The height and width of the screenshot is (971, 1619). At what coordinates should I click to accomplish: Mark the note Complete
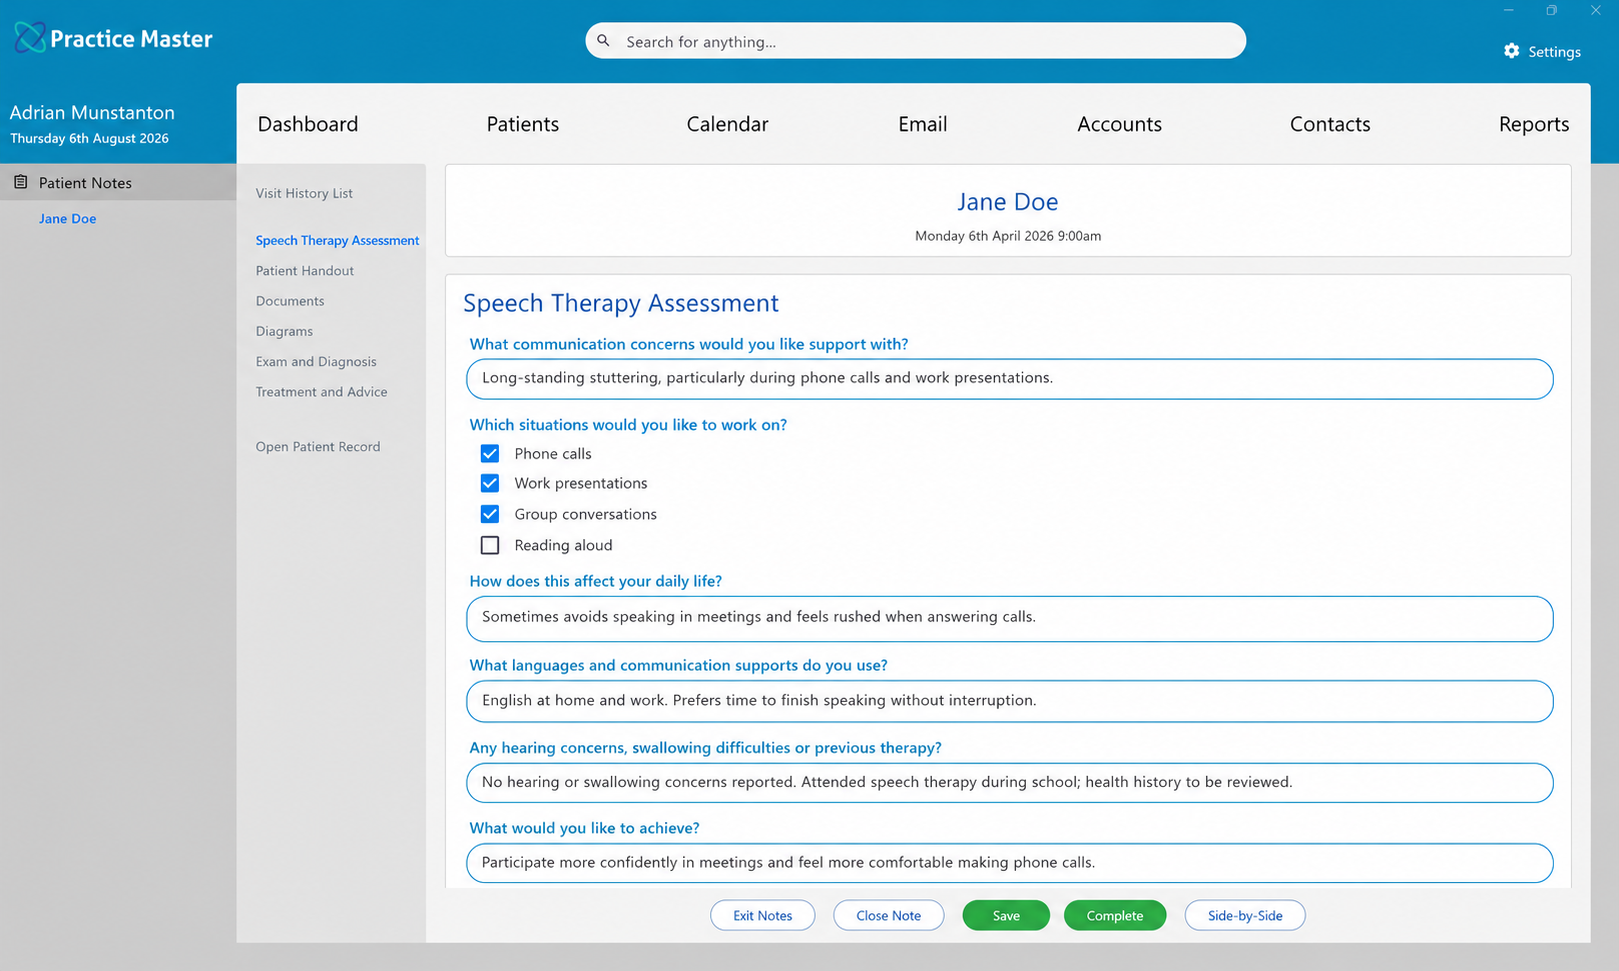point(1115,915)
